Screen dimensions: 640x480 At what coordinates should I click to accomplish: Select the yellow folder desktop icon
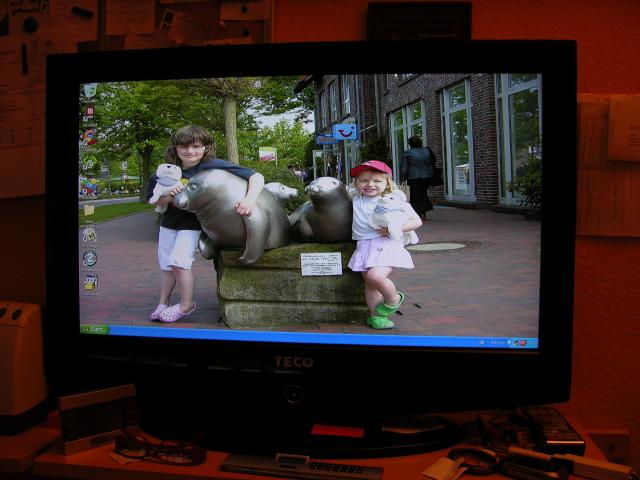(89, 210)
